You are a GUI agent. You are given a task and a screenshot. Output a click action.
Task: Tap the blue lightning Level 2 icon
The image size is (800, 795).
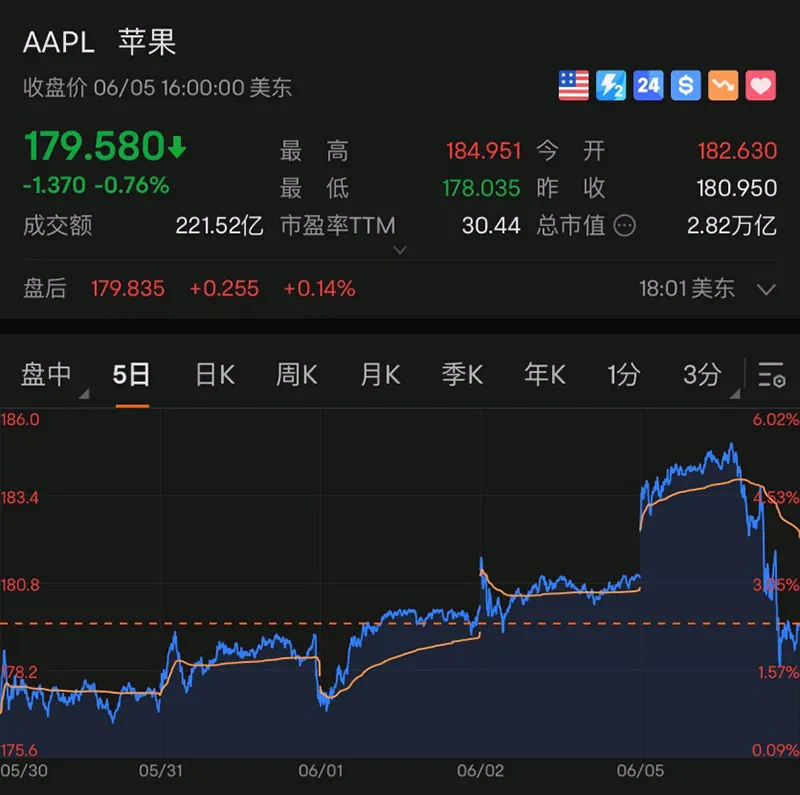(x=611, y=85)
